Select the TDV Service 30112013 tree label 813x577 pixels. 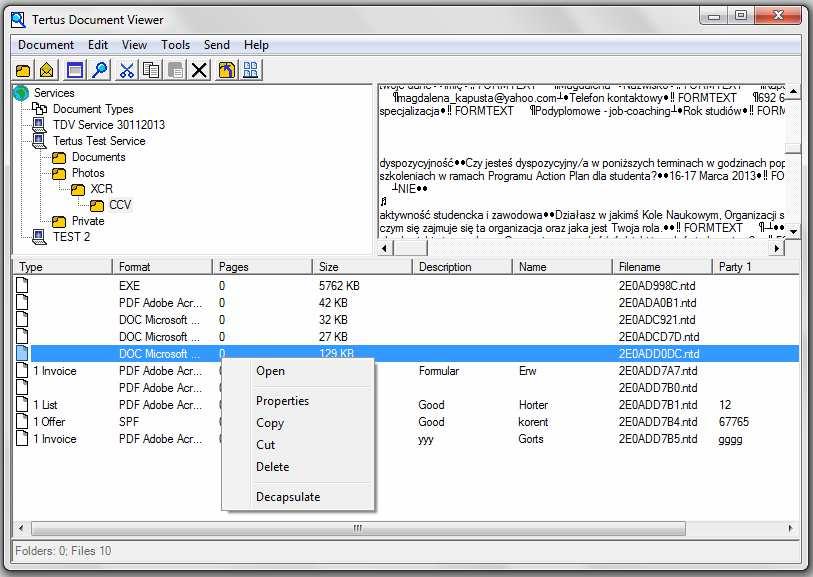109,125
